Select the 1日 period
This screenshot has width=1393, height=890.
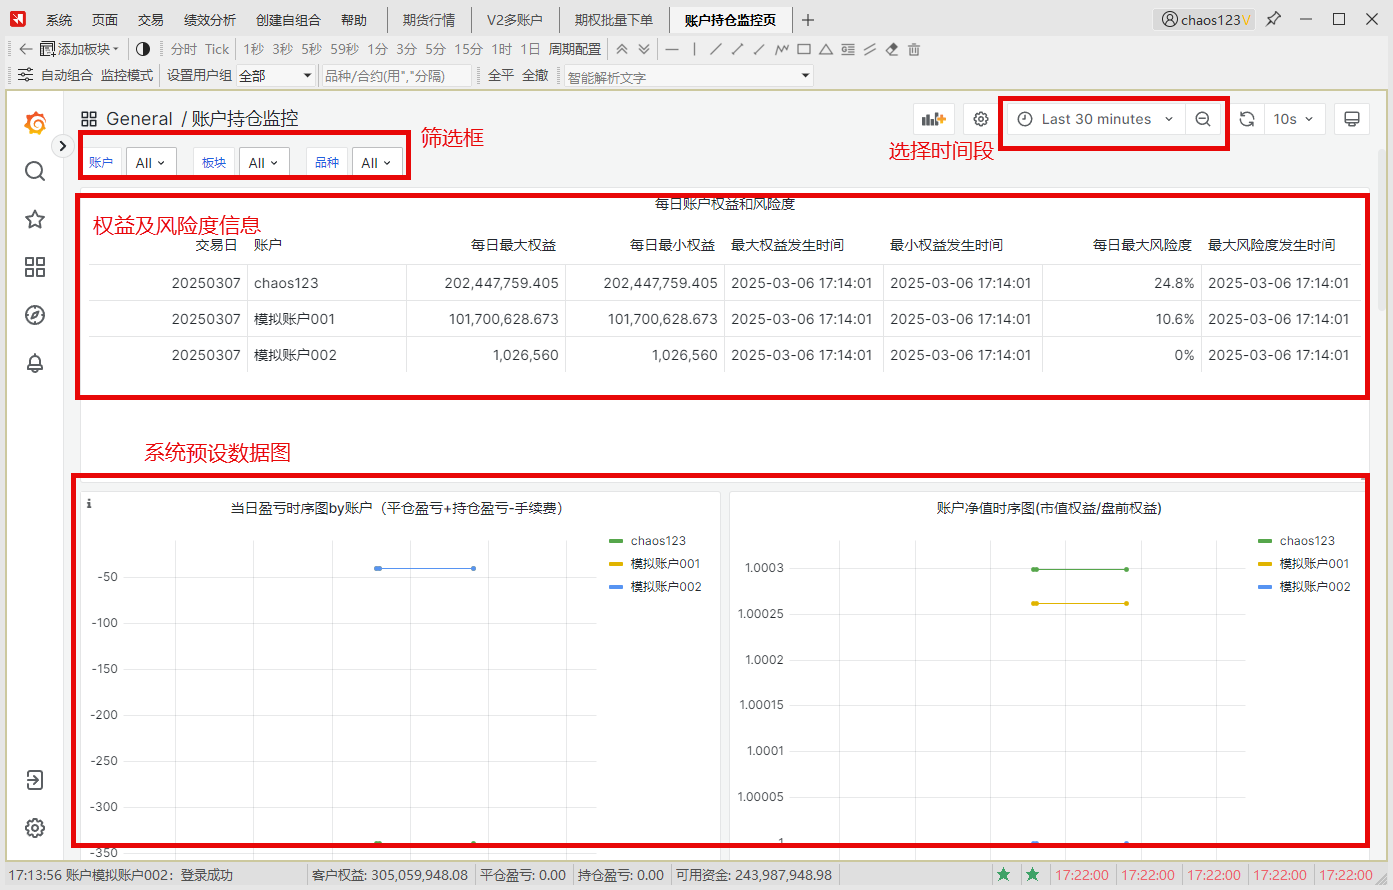tap(530, 49)
